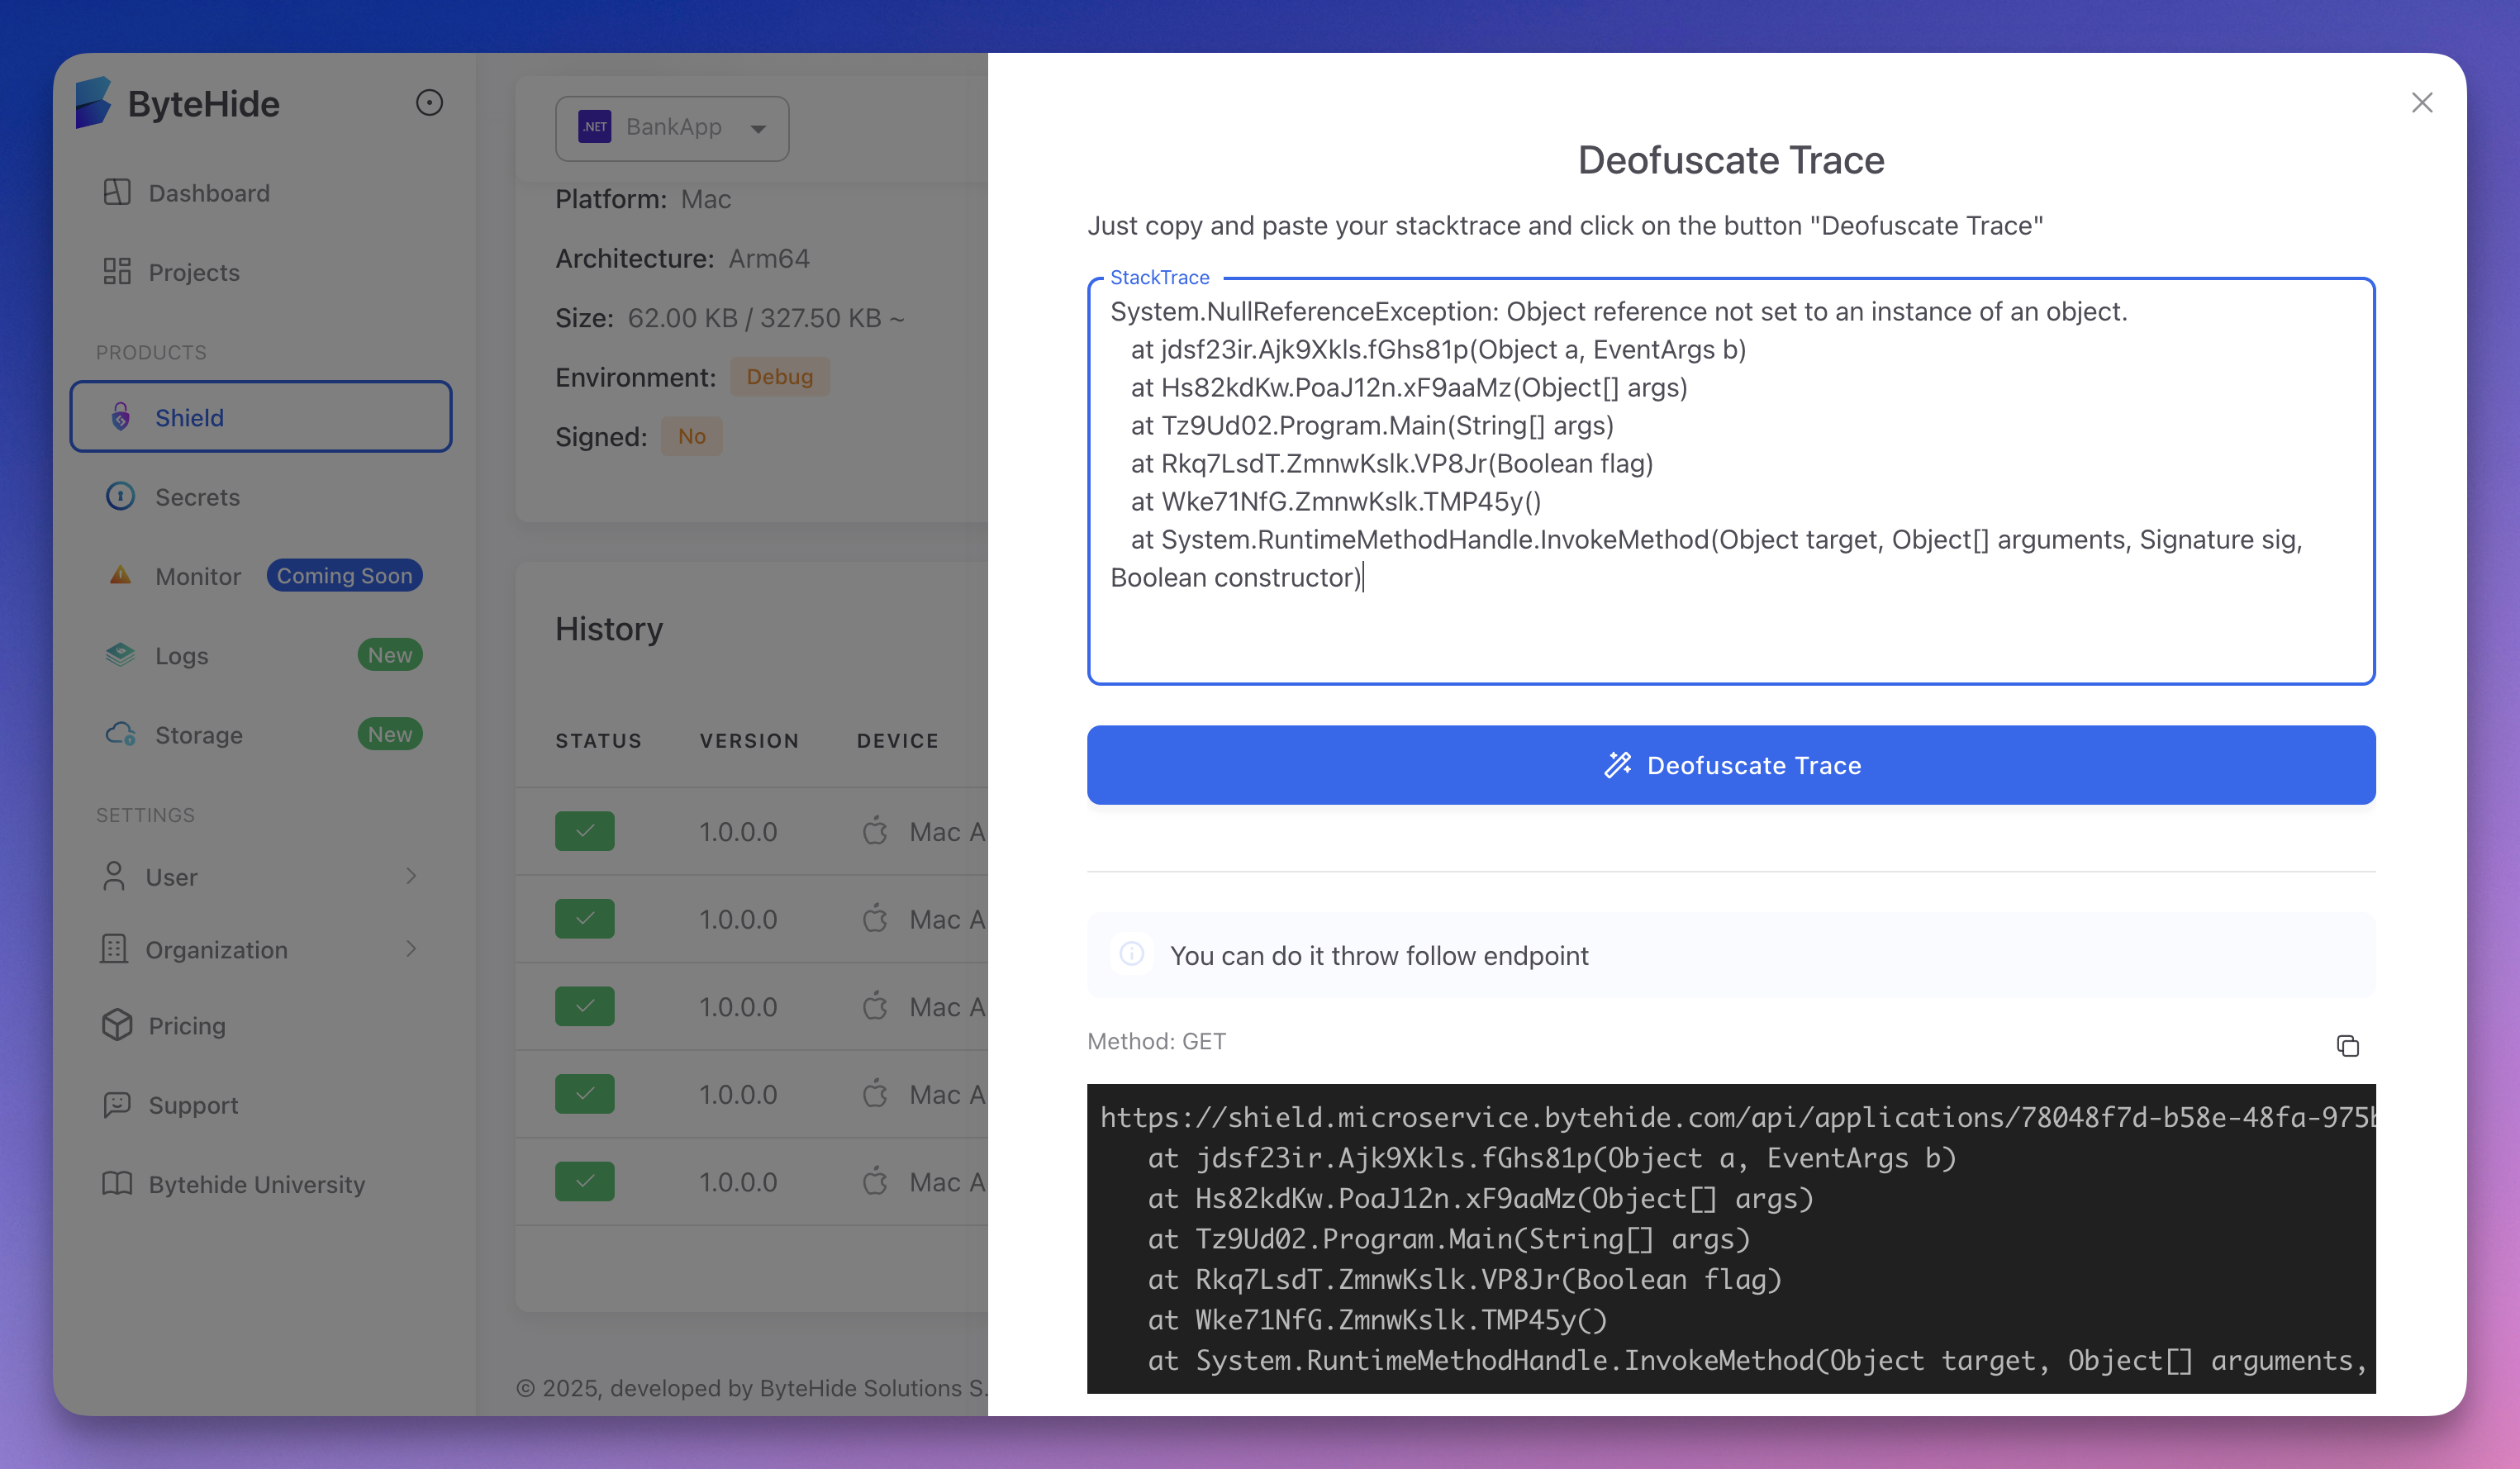Click the Logs layers icon
2520x1469 pixels.
(x=121, y=655)
